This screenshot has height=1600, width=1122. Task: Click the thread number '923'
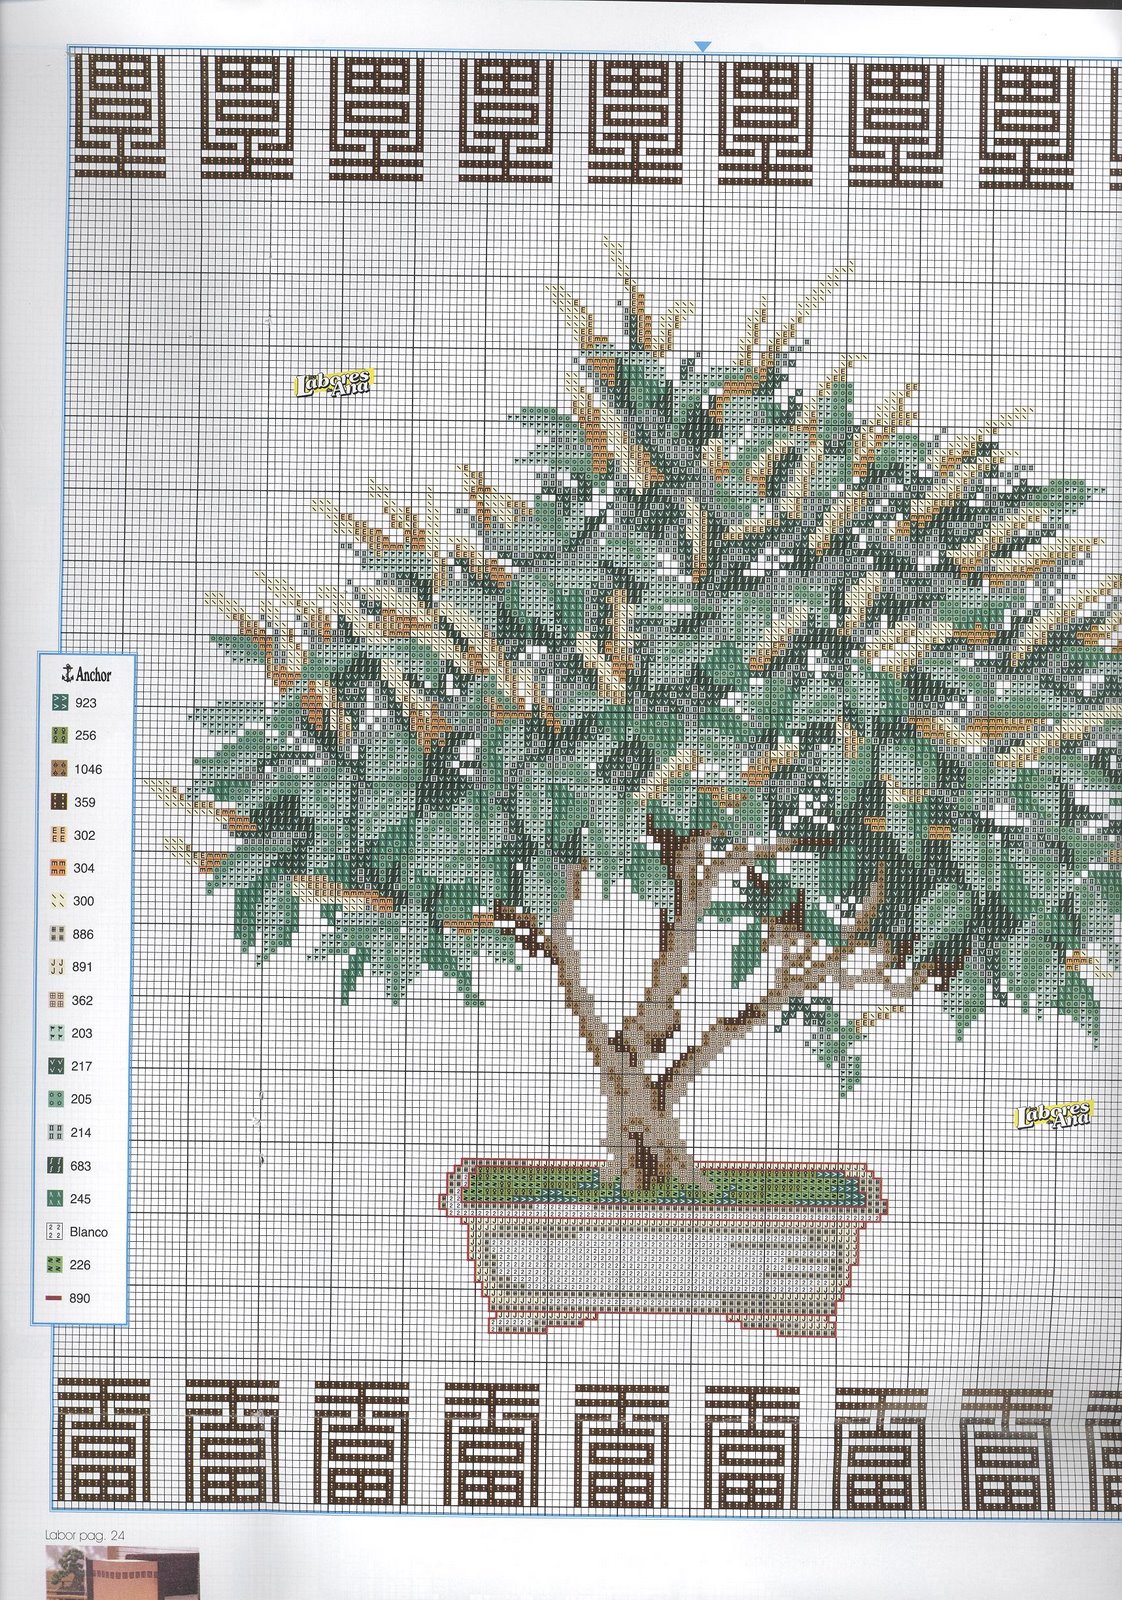[x=86, y=703]
